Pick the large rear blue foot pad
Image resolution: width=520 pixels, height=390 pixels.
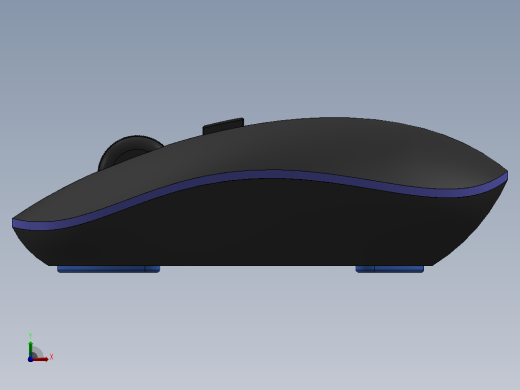(399, 269)
